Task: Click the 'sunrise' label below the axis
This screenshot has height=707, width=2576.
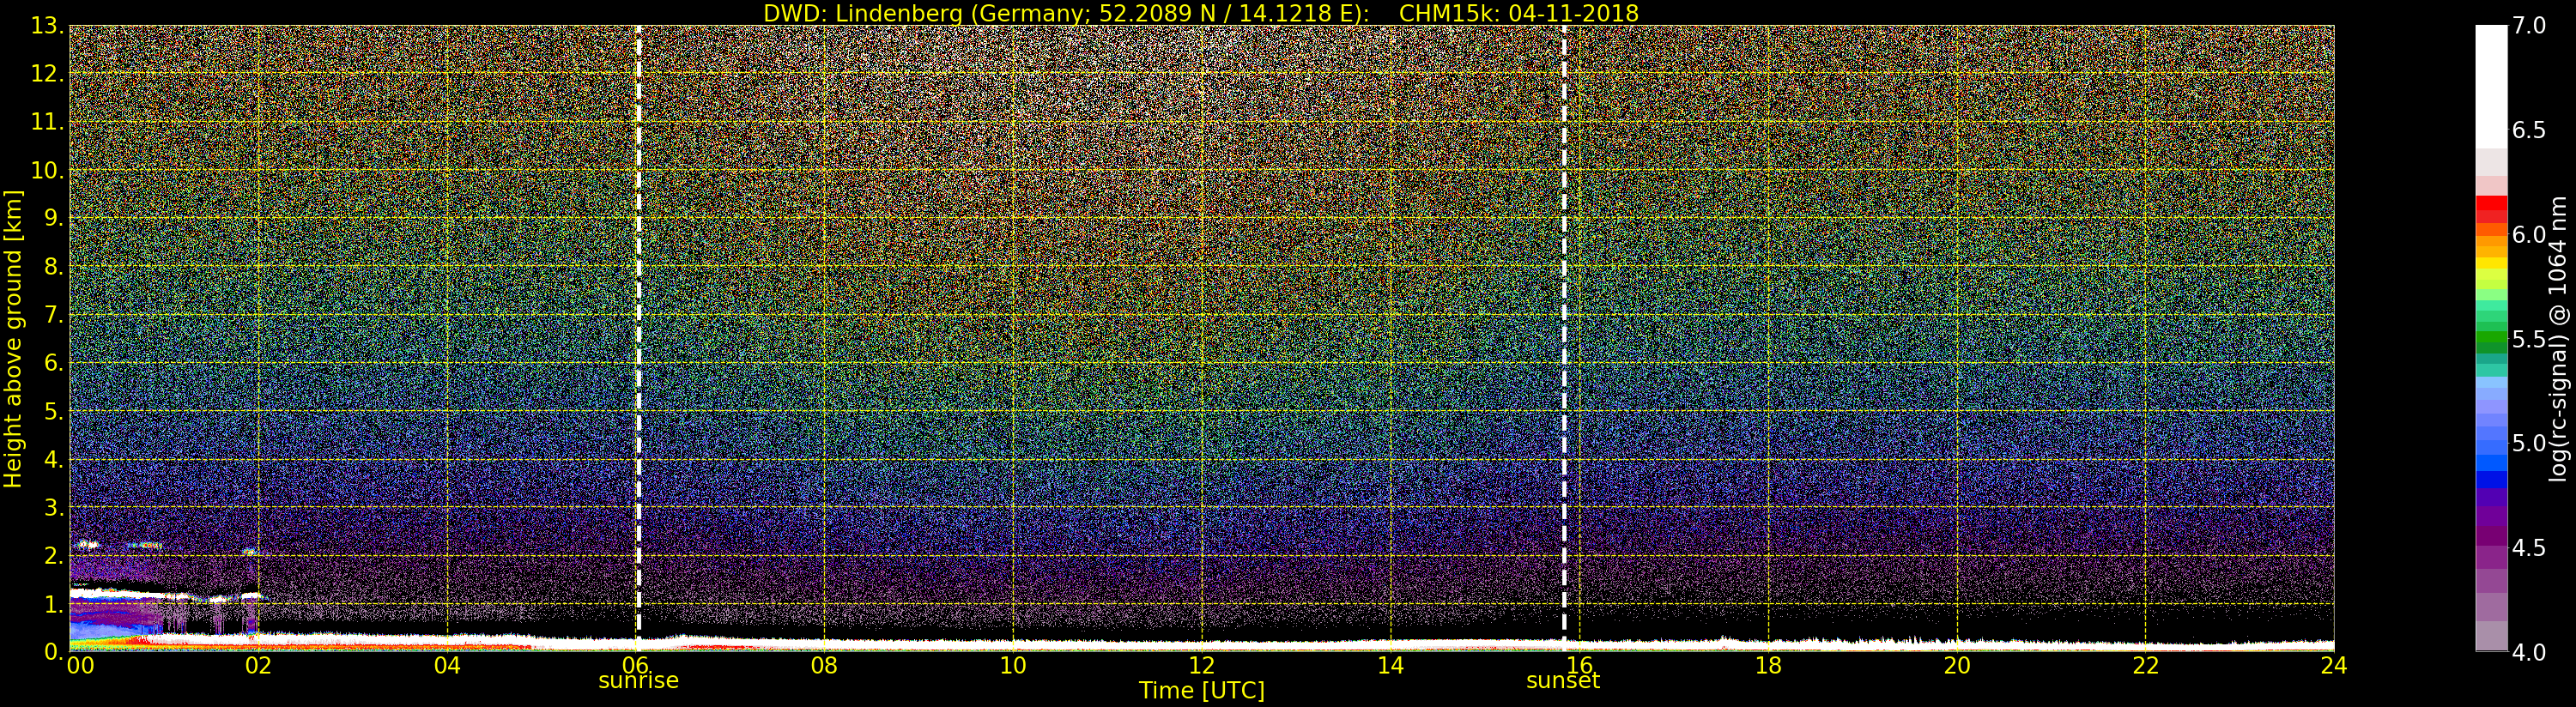Action: [x=638, y=681]
